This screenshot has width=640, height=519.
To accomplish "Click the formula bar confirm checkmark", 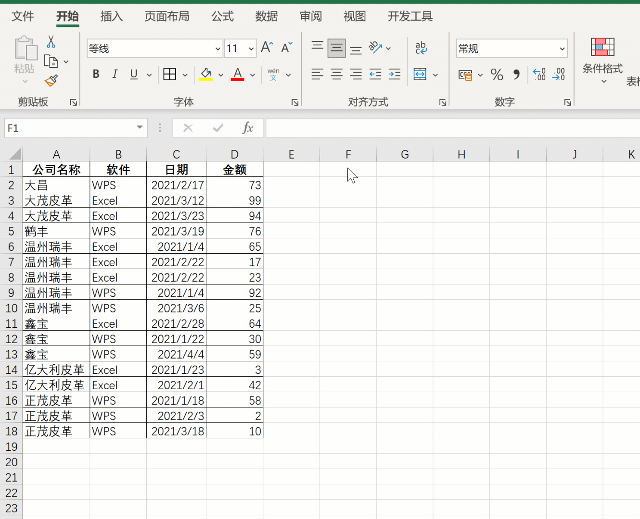I will pyautogui.click(x=218, y=128).
